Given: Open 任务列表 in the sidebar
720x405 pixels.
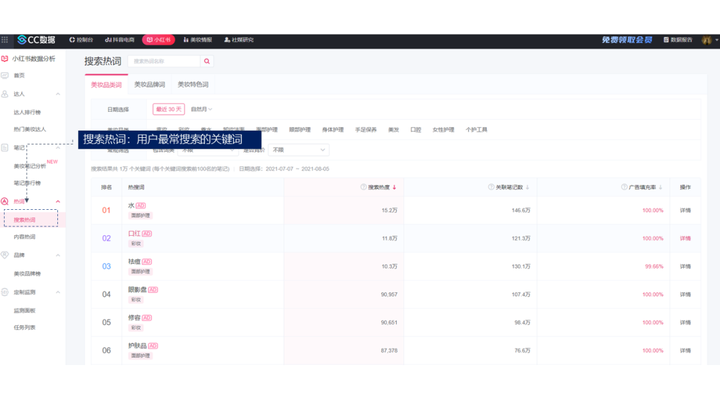Looking at the screenshot, I should pyautogui.click(x=24, y=327).
